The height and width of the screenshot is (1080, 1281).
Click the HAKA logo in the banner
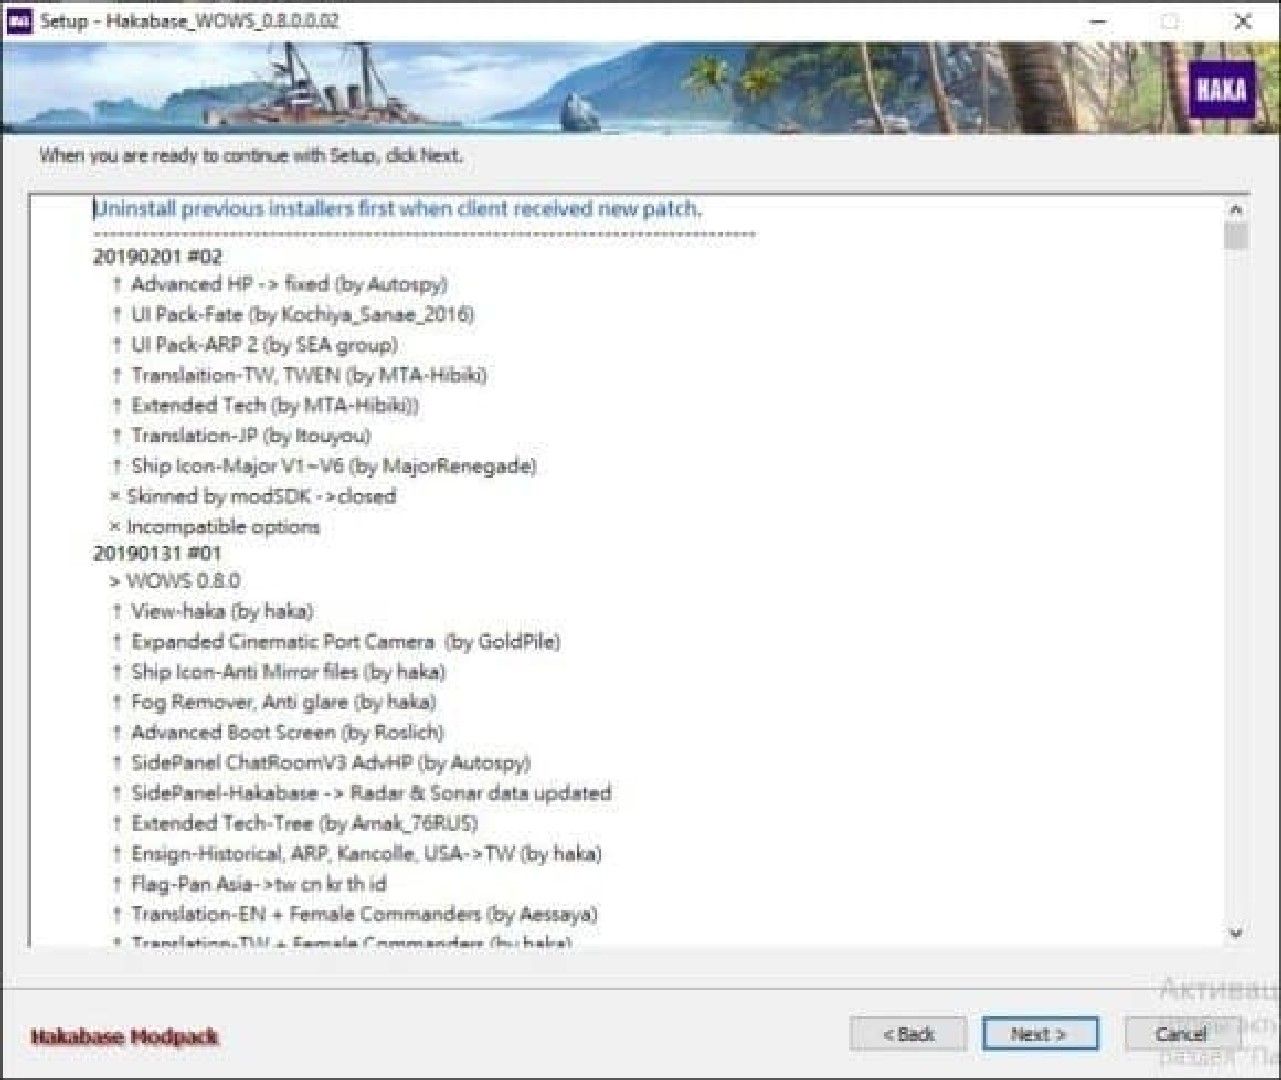click(x=1221, y=90)
